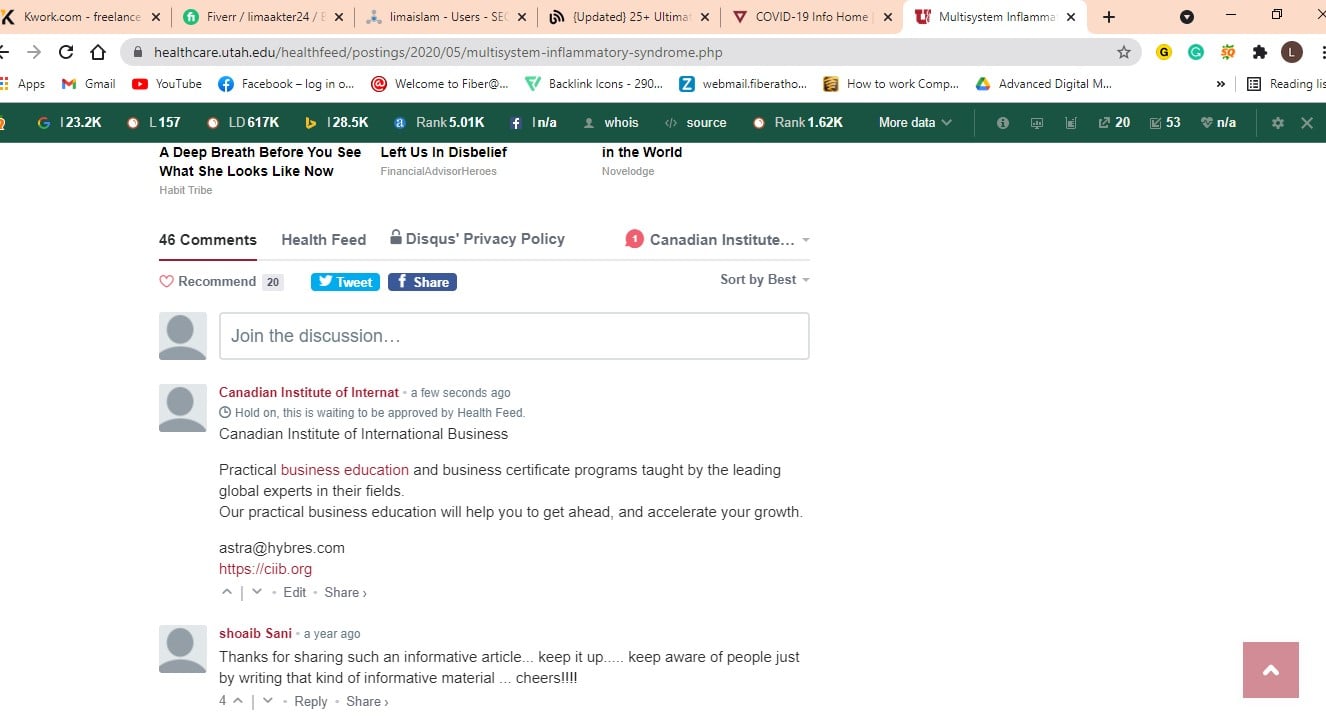Click in the Join the discussion comment box
This screenshot has width=1326, height=718.
point(513,336)
